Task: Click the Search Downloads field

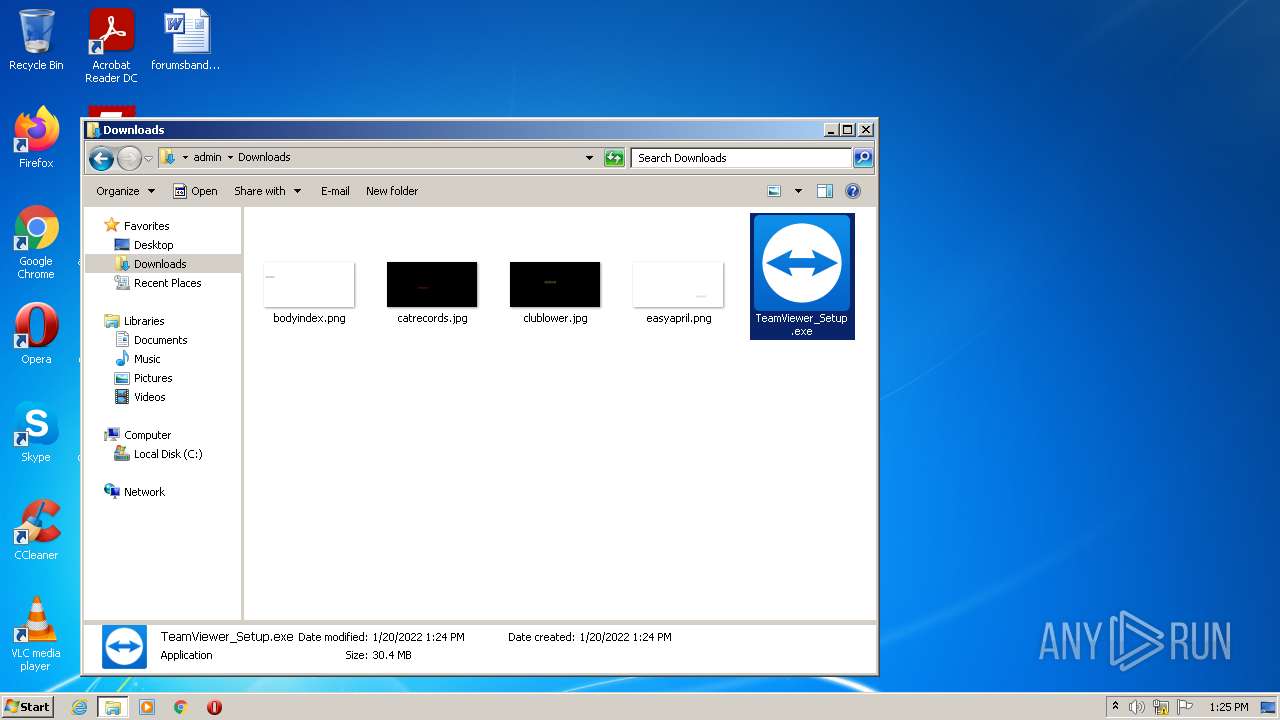Action: 741,158
